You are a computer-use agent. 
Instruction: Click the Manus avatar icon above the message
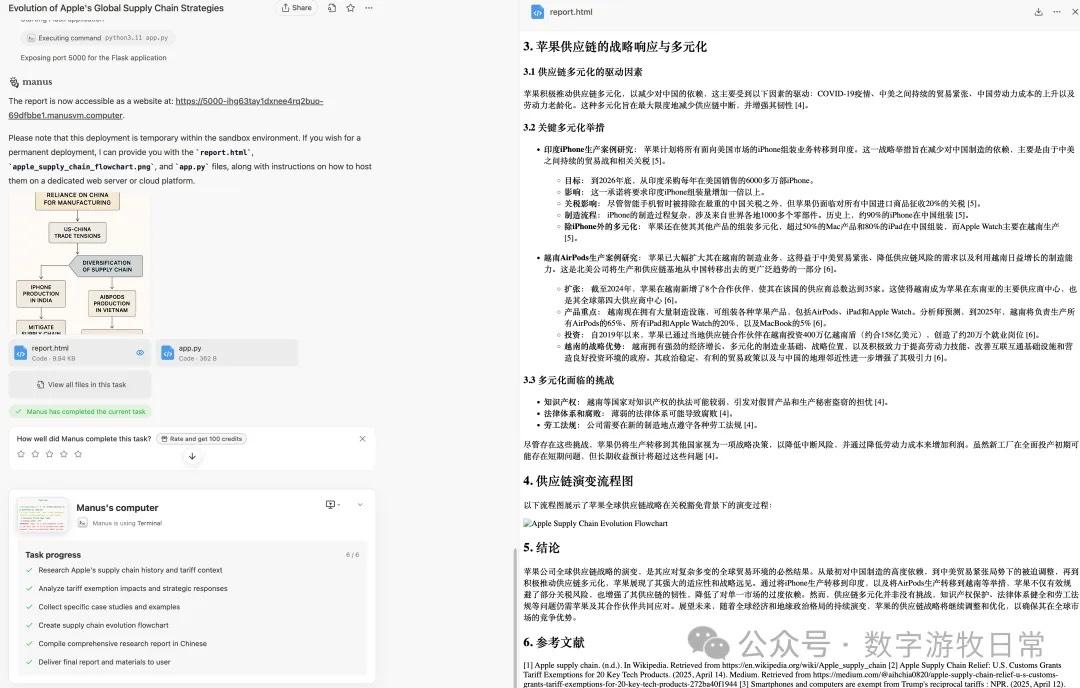(14, 81)
